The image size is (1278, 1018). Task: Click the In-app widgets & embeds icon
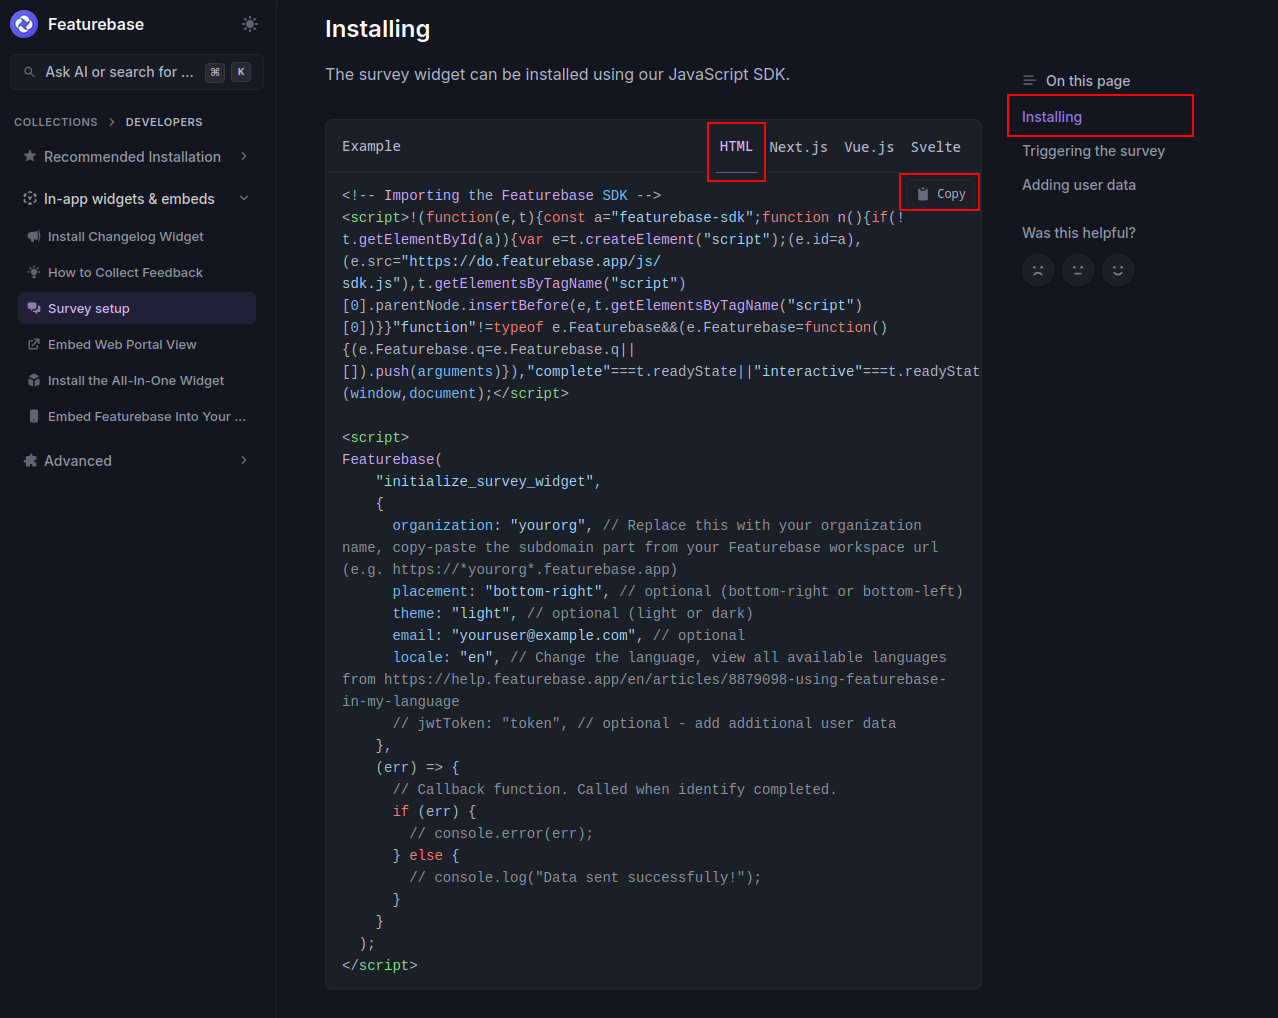(x=30, y=199)
